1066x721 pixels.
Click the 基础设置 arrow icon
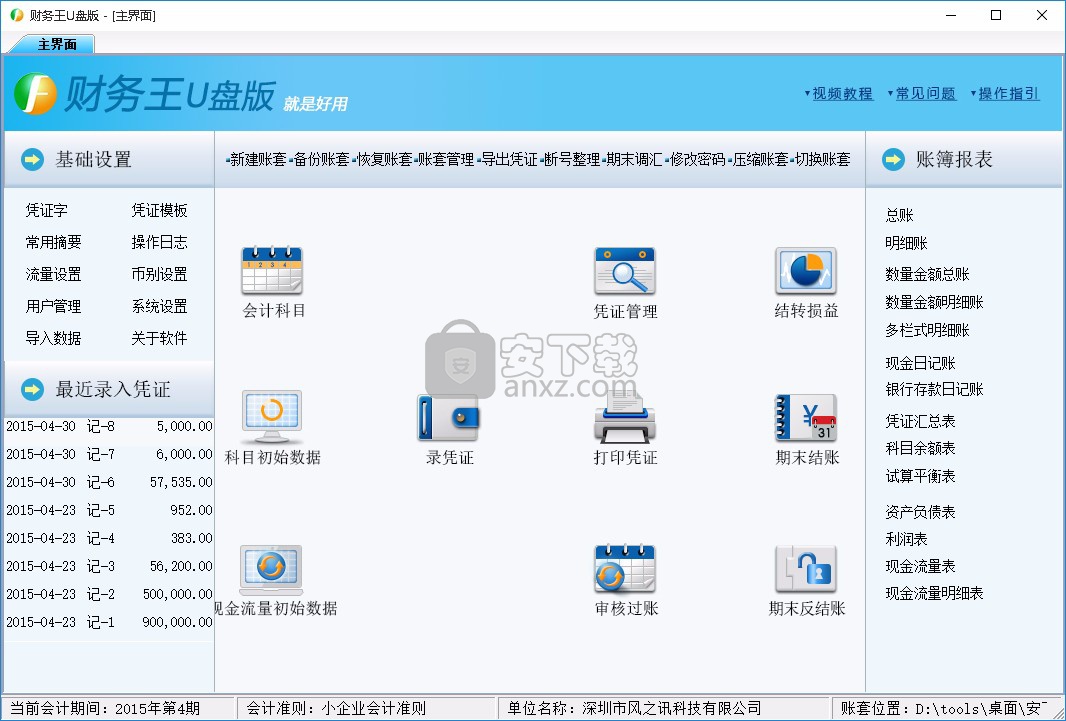click(x=32, y=160)
